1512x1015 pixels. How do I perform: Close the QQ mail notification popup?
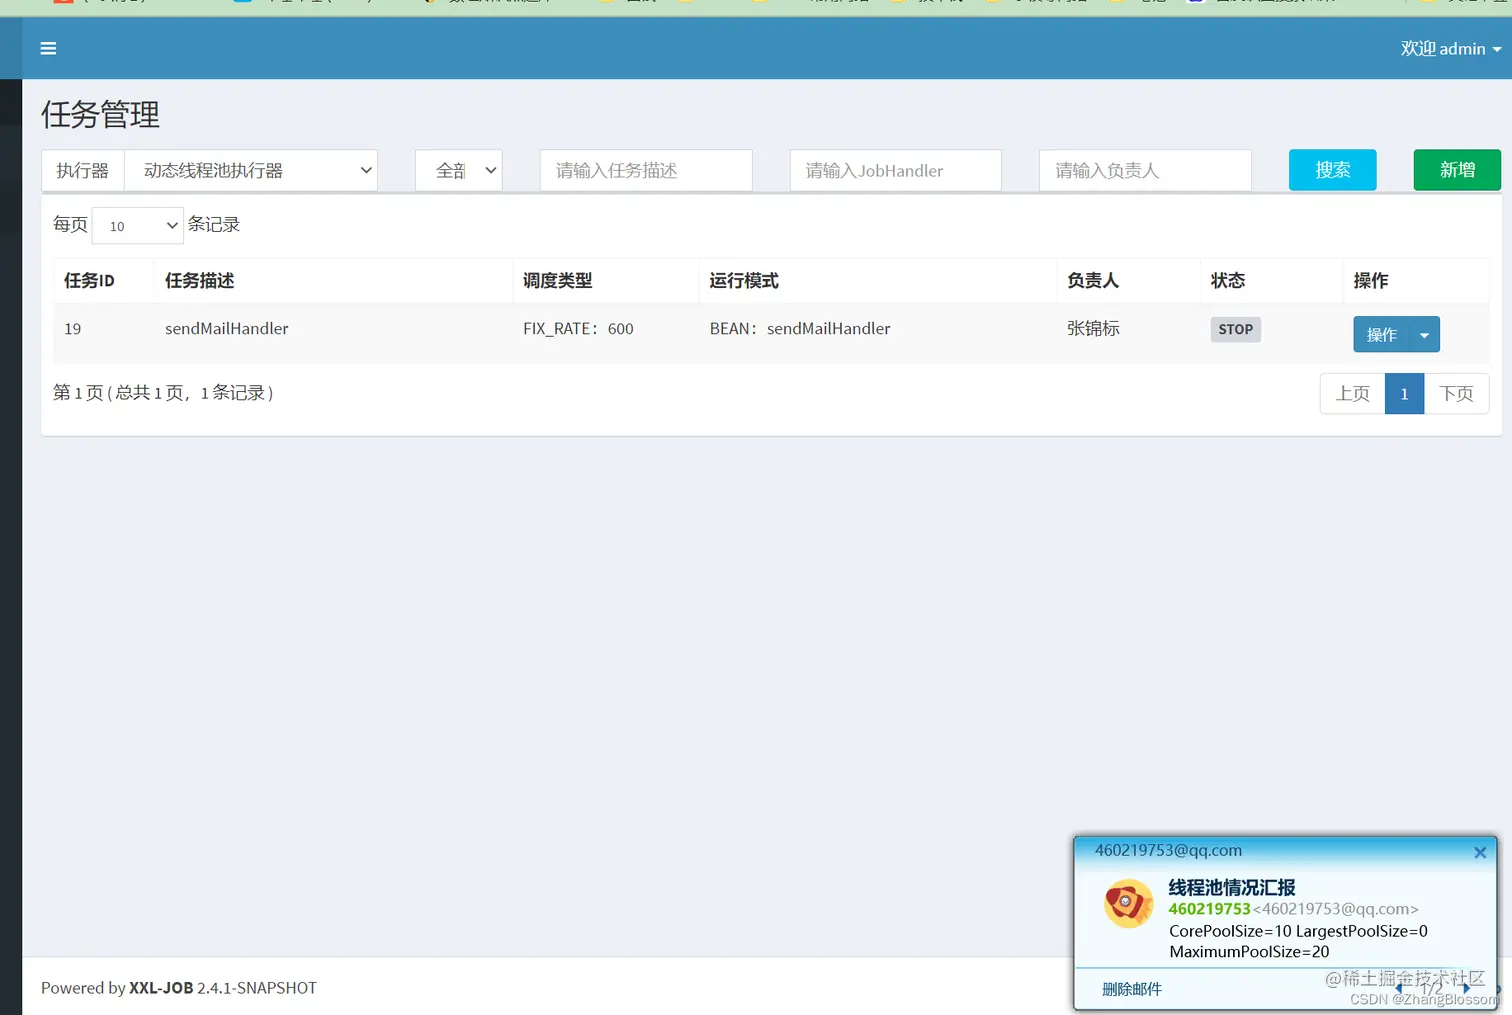1480,853
